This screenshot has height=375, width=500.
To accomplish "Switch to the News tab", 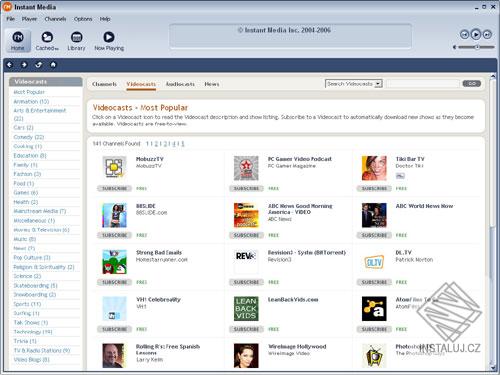I will [212, 84].
